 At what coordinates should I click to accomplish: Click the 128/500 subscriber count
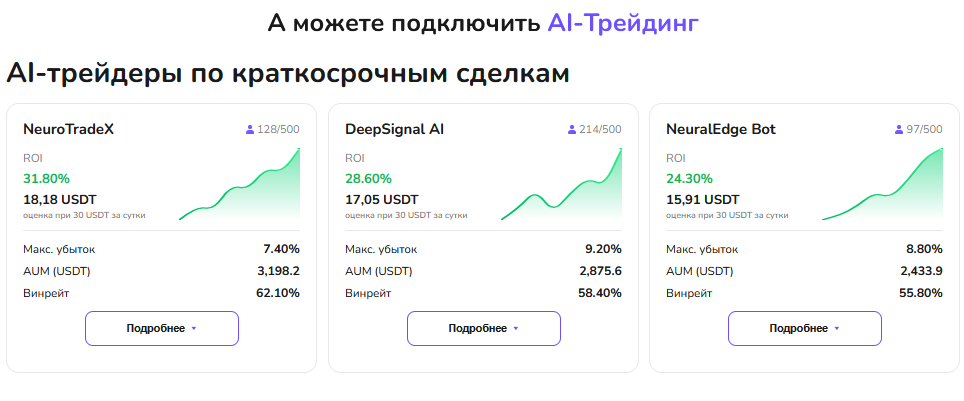pyautogui.click(x=278, y=130)
